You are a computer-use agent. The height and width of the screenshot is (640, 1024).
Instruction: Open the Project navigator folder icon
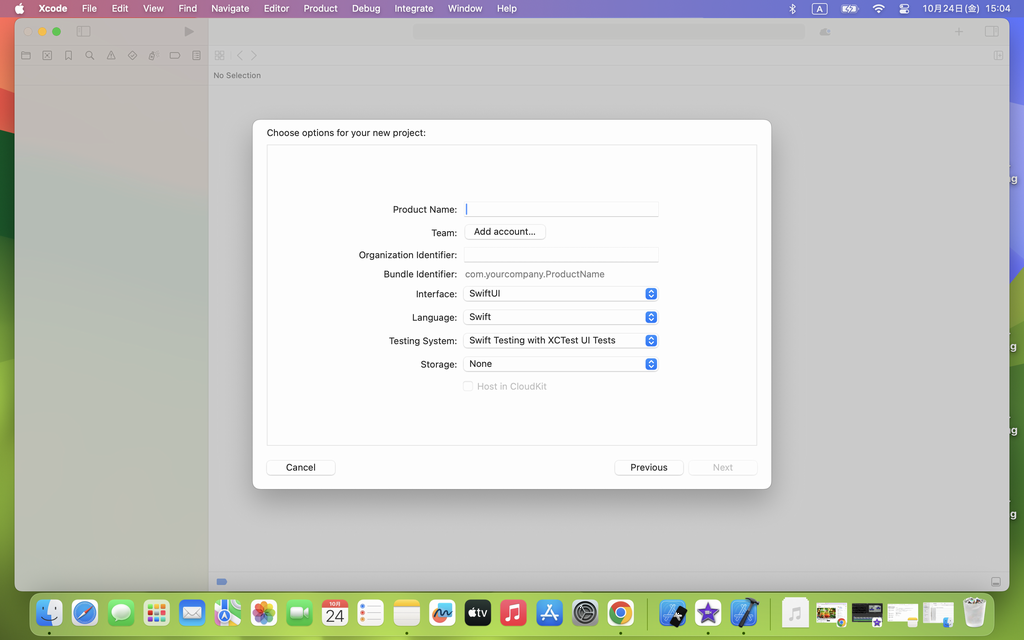coord(26,56)
